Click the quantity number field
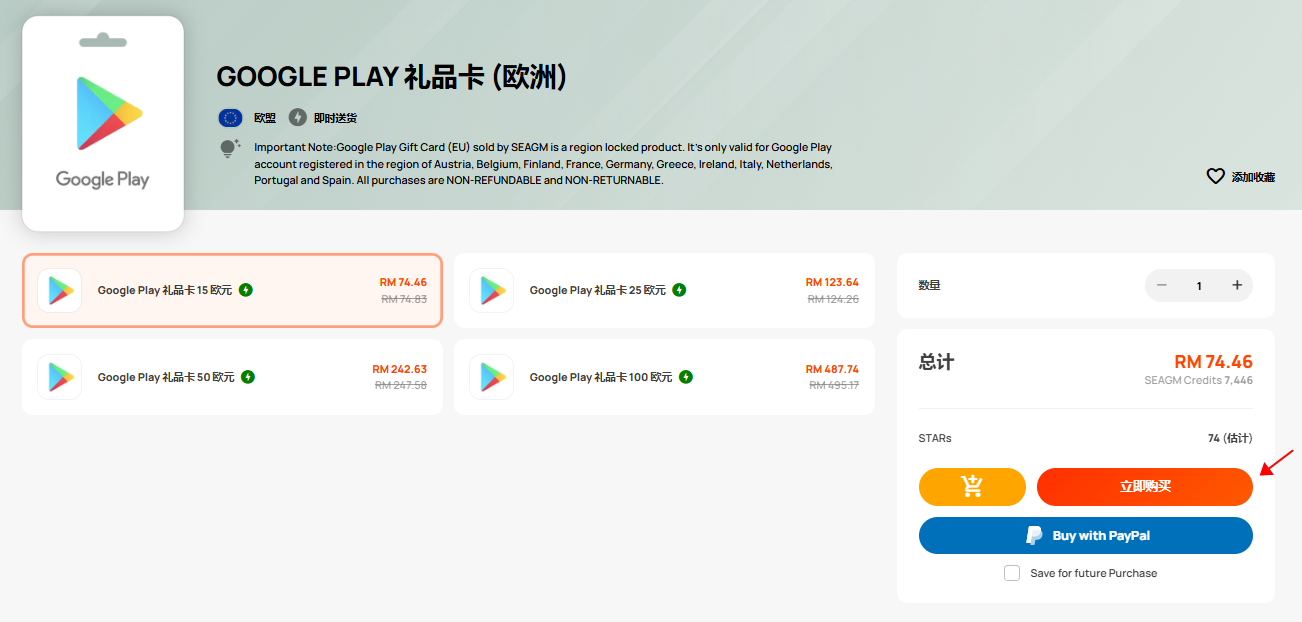 click(1199, 286)
